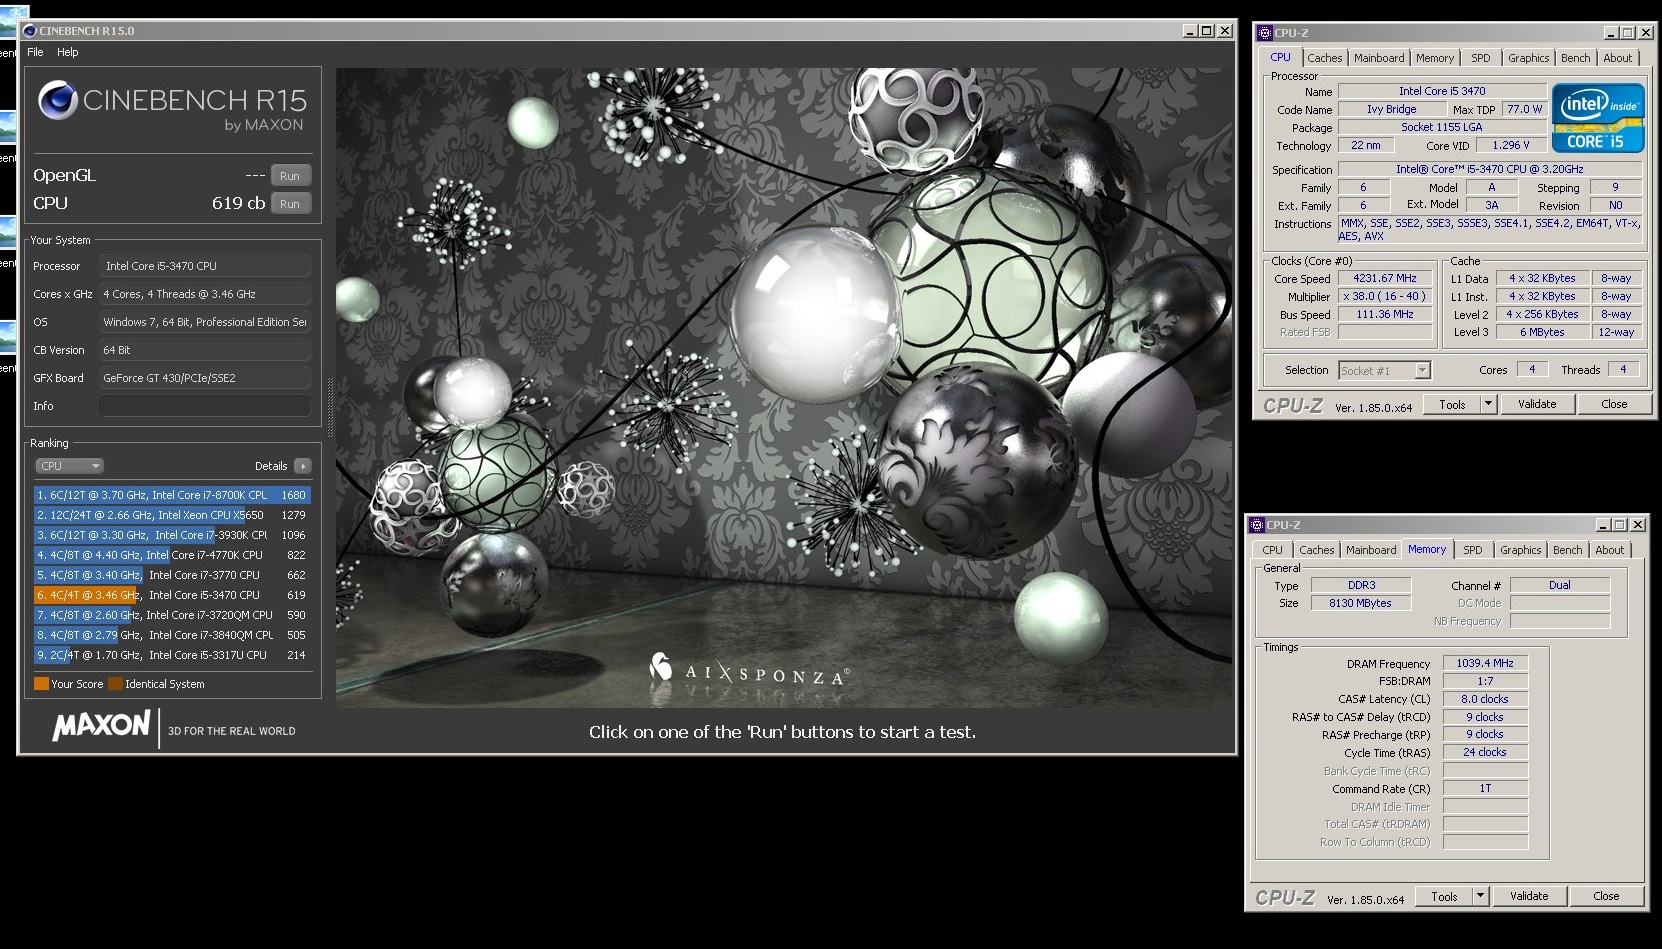
Task: Click Close button in top CPU-Z window
Action: (x=1614, y=404)
